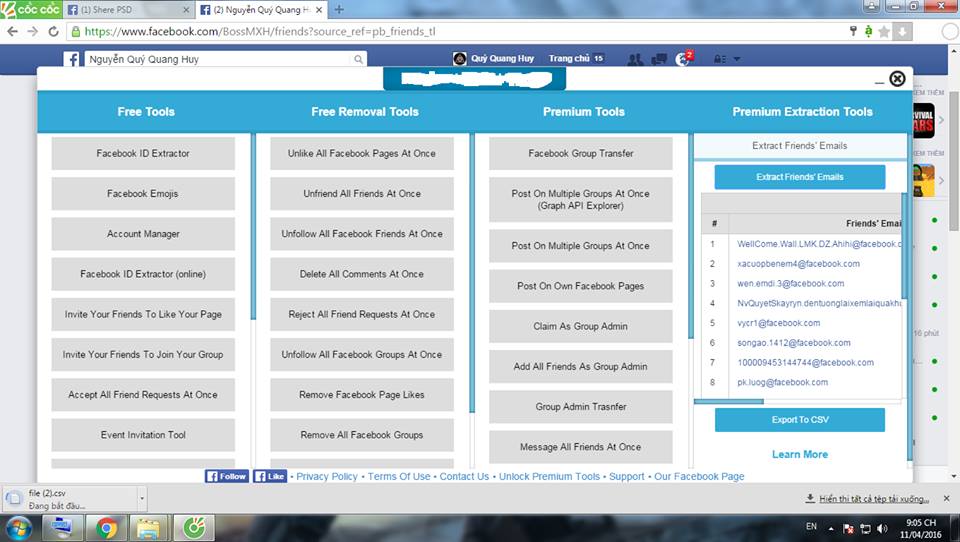Reload the page with refresh icon

(53, 31)
